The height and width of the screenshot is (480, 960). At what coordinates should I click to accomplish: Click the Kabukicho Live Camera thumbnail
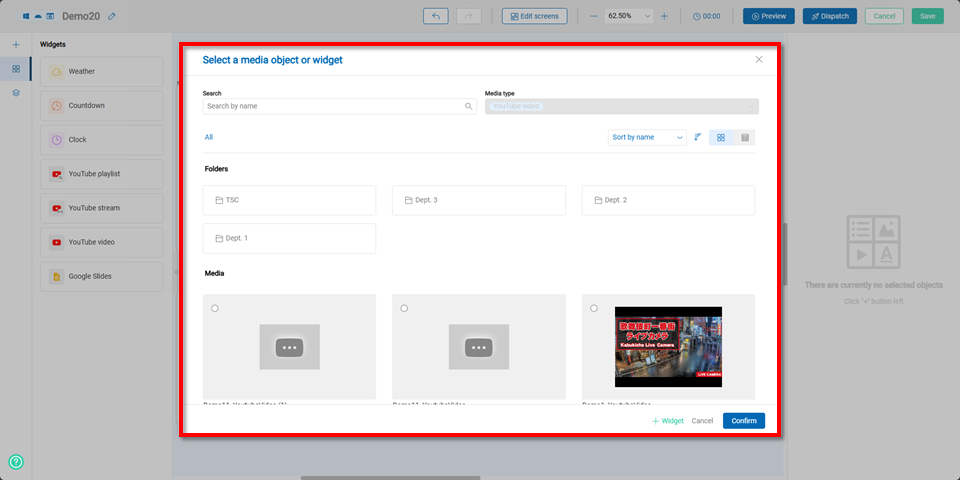point(668,346)
